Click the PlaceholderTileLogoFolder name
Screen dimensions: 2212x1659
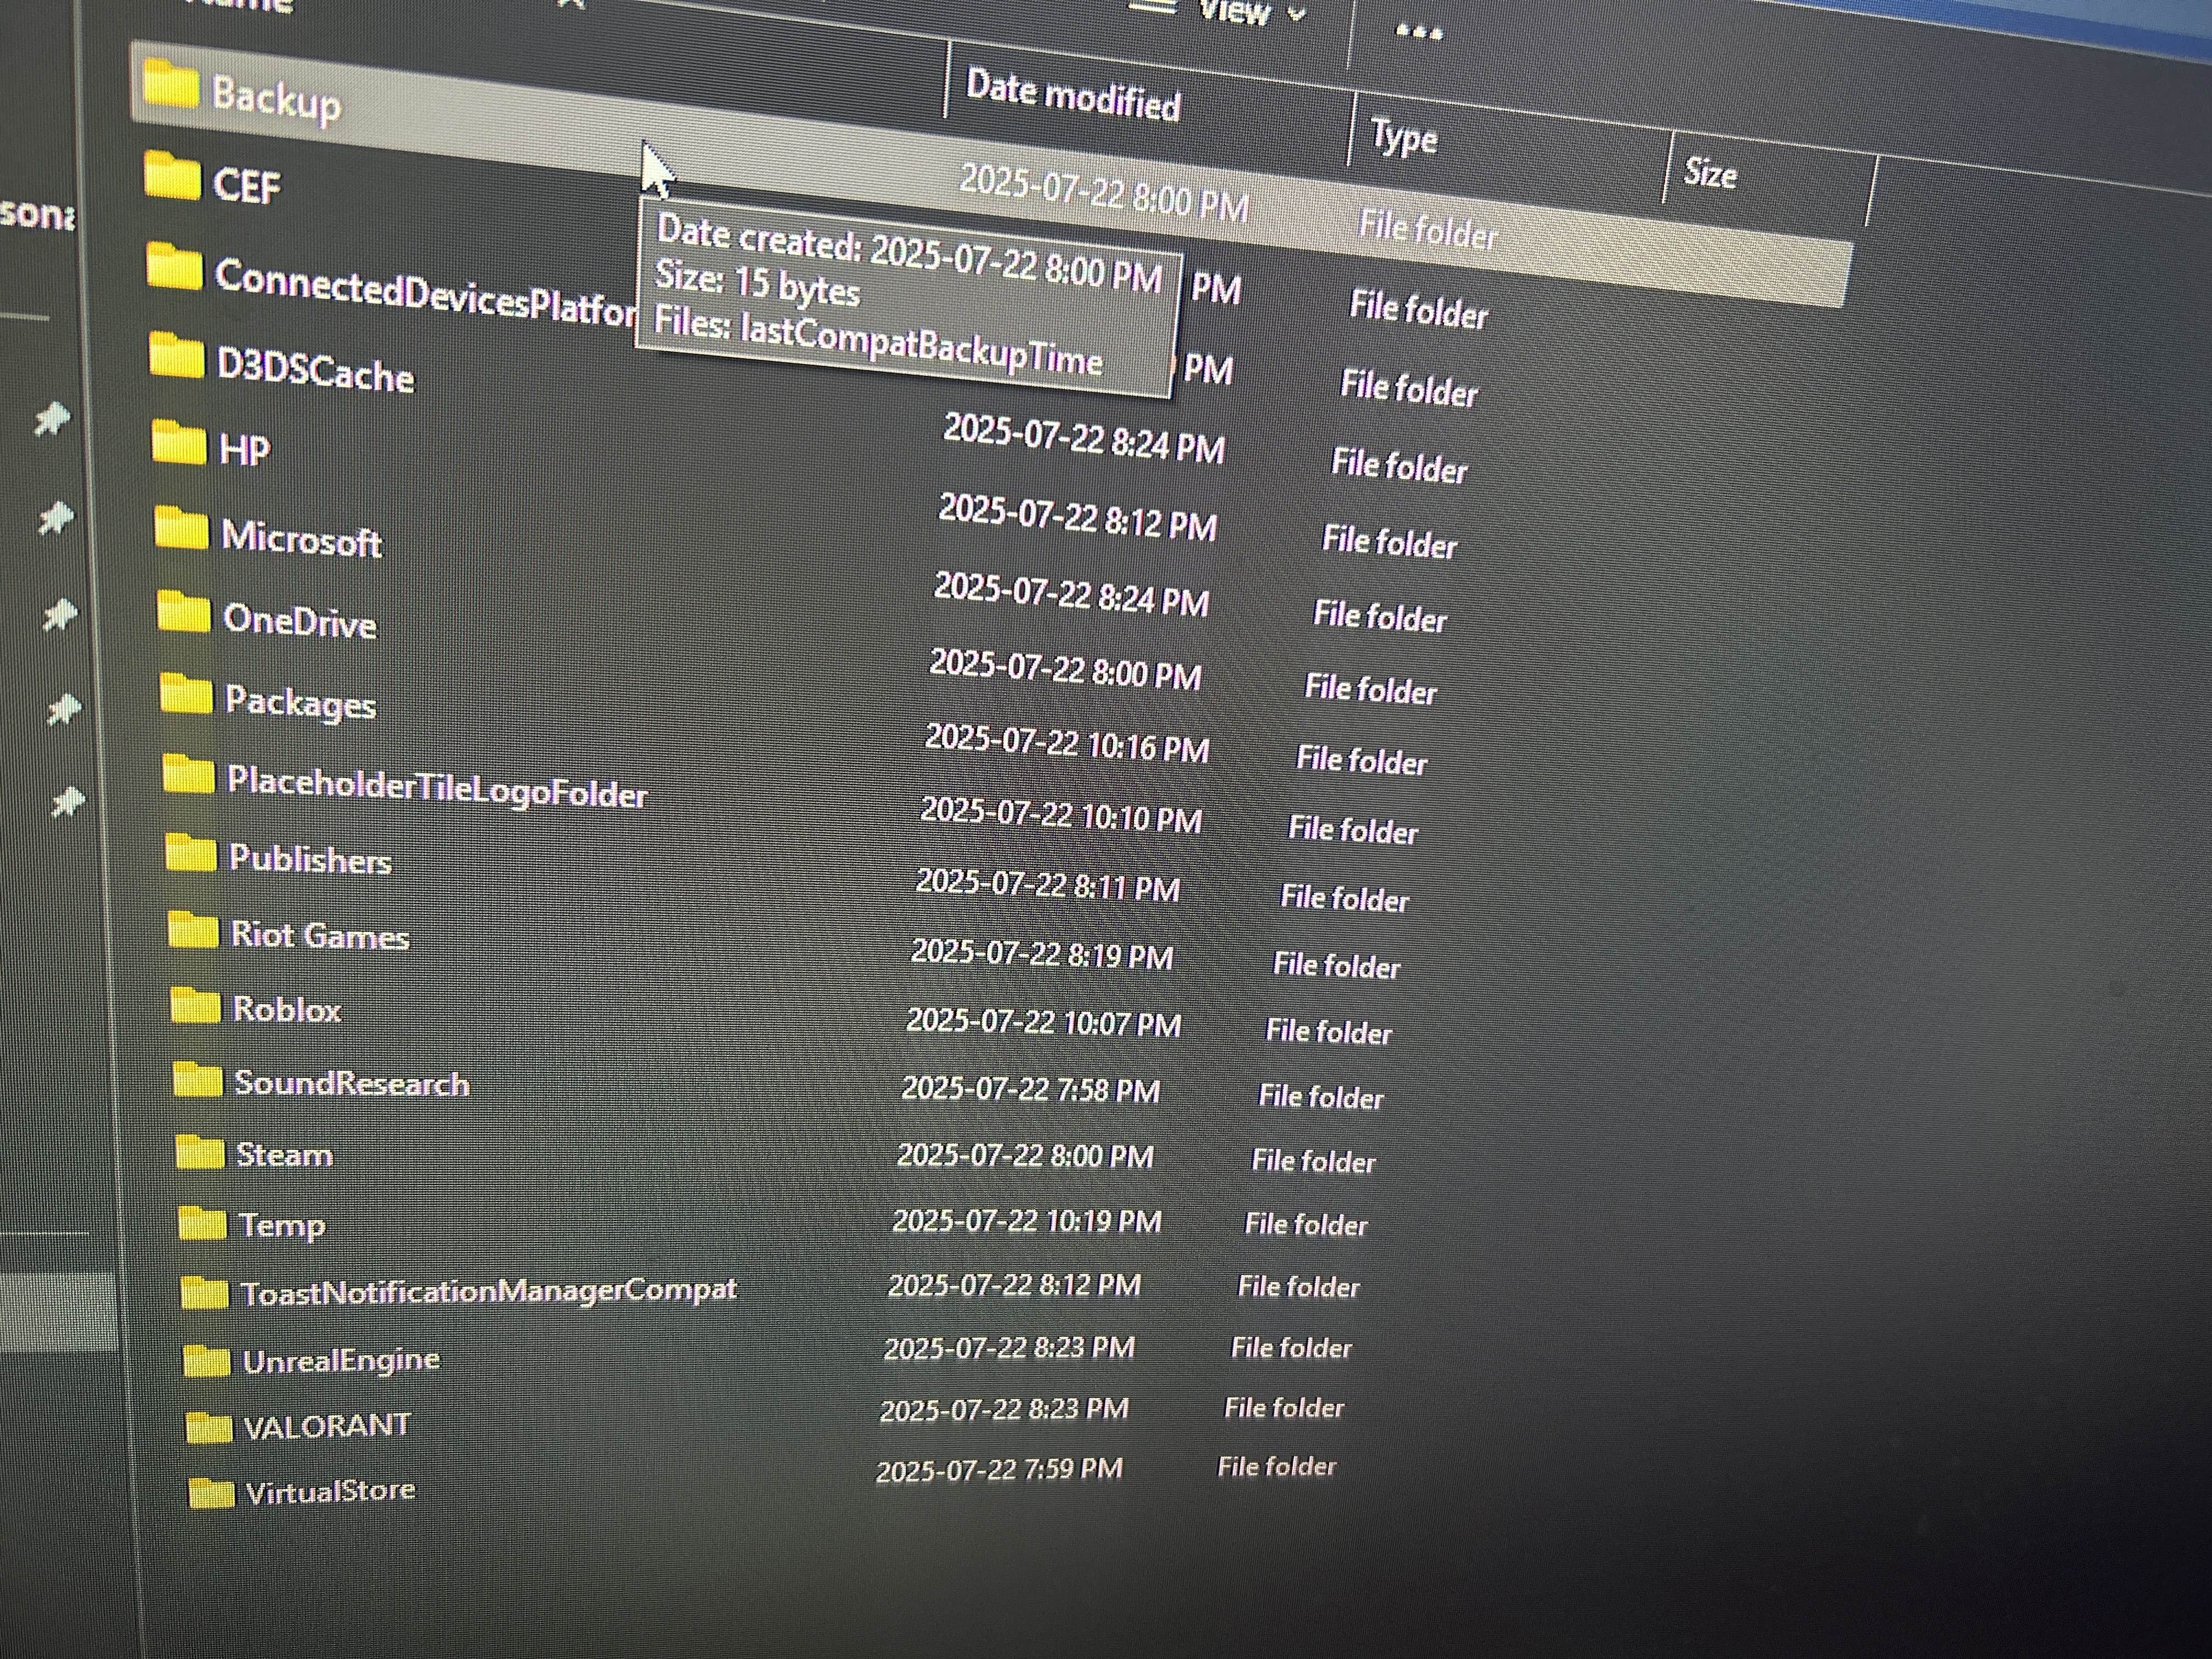[437, 787]
